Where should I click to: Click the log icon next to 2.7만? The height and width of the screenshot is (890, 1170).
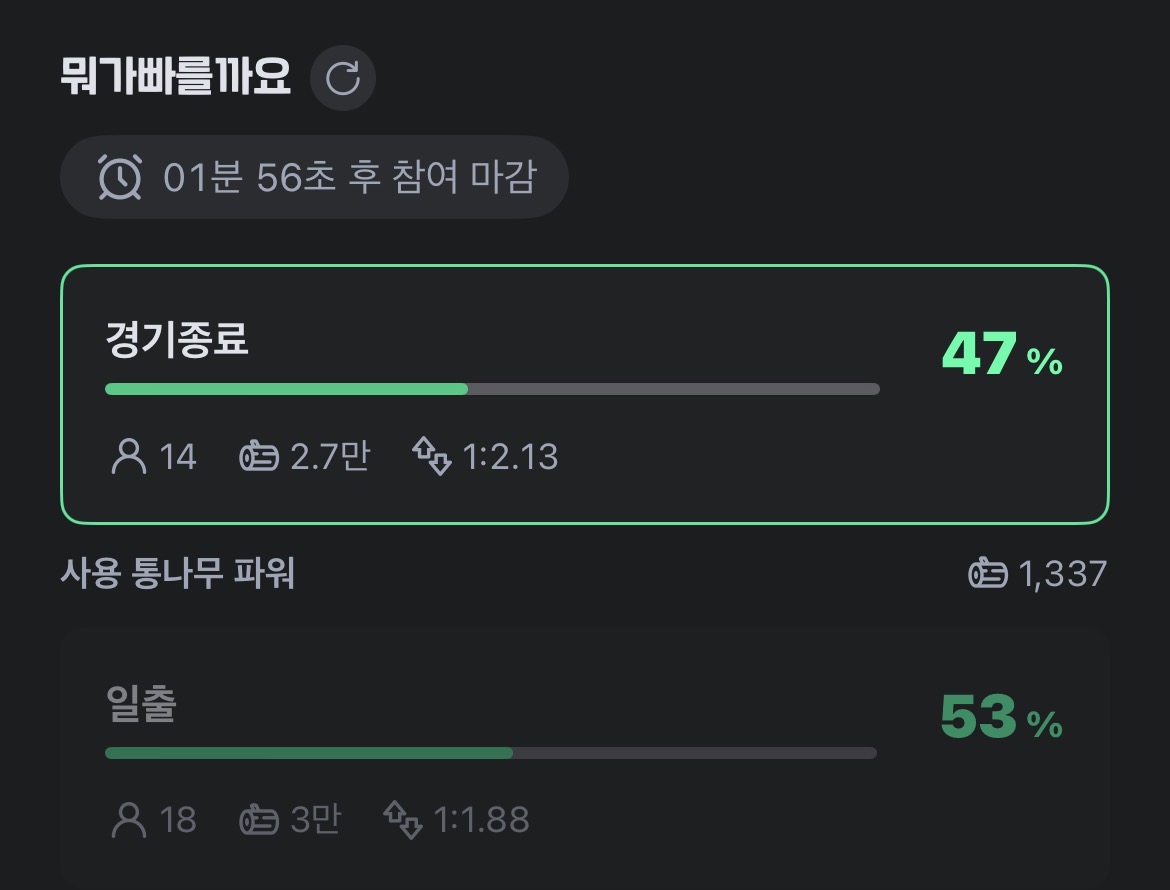(x=260, y=457)
